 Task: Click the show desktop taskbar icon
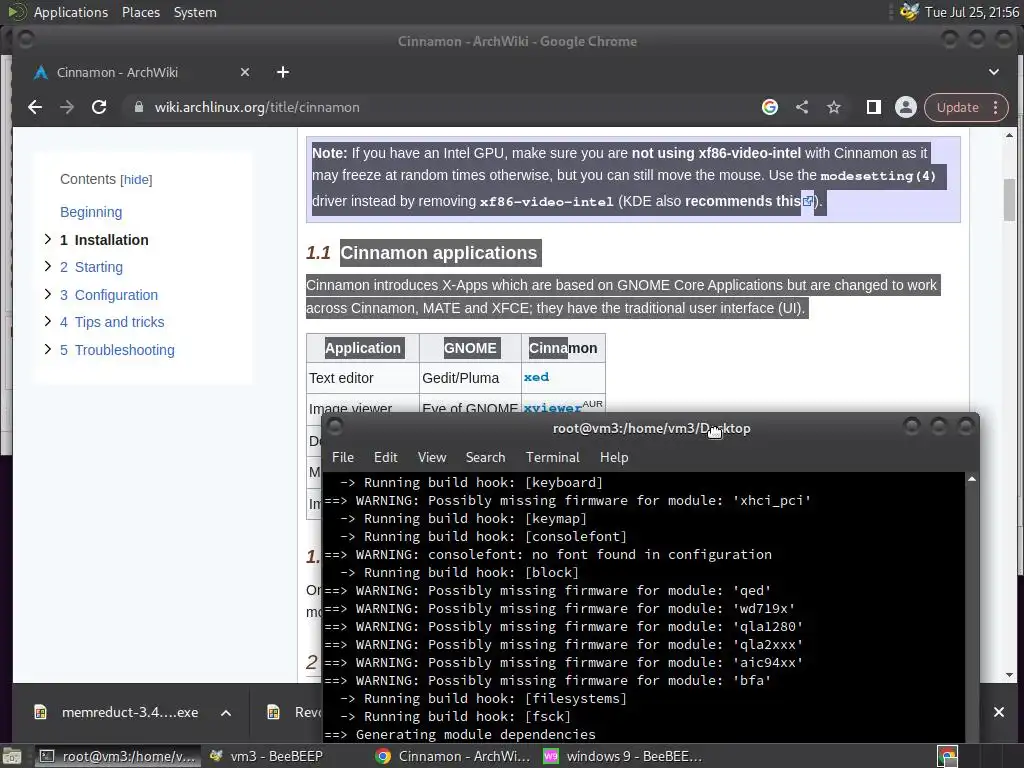coord(12,756)
